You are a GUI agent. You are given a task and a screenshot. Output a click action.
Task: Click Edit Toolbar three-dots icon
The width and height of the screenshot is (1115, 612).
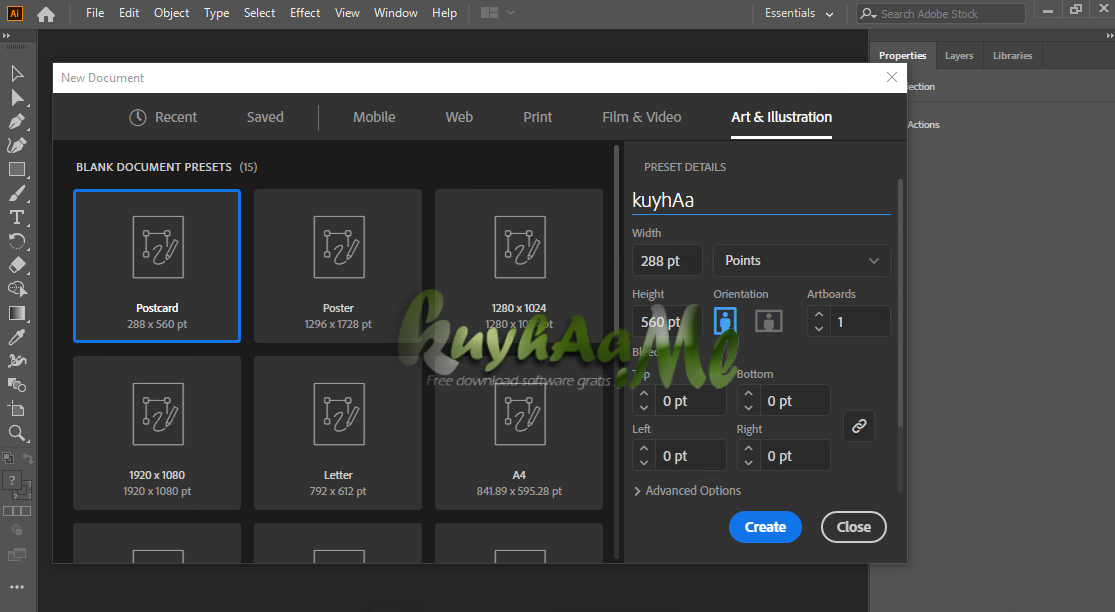17,587
